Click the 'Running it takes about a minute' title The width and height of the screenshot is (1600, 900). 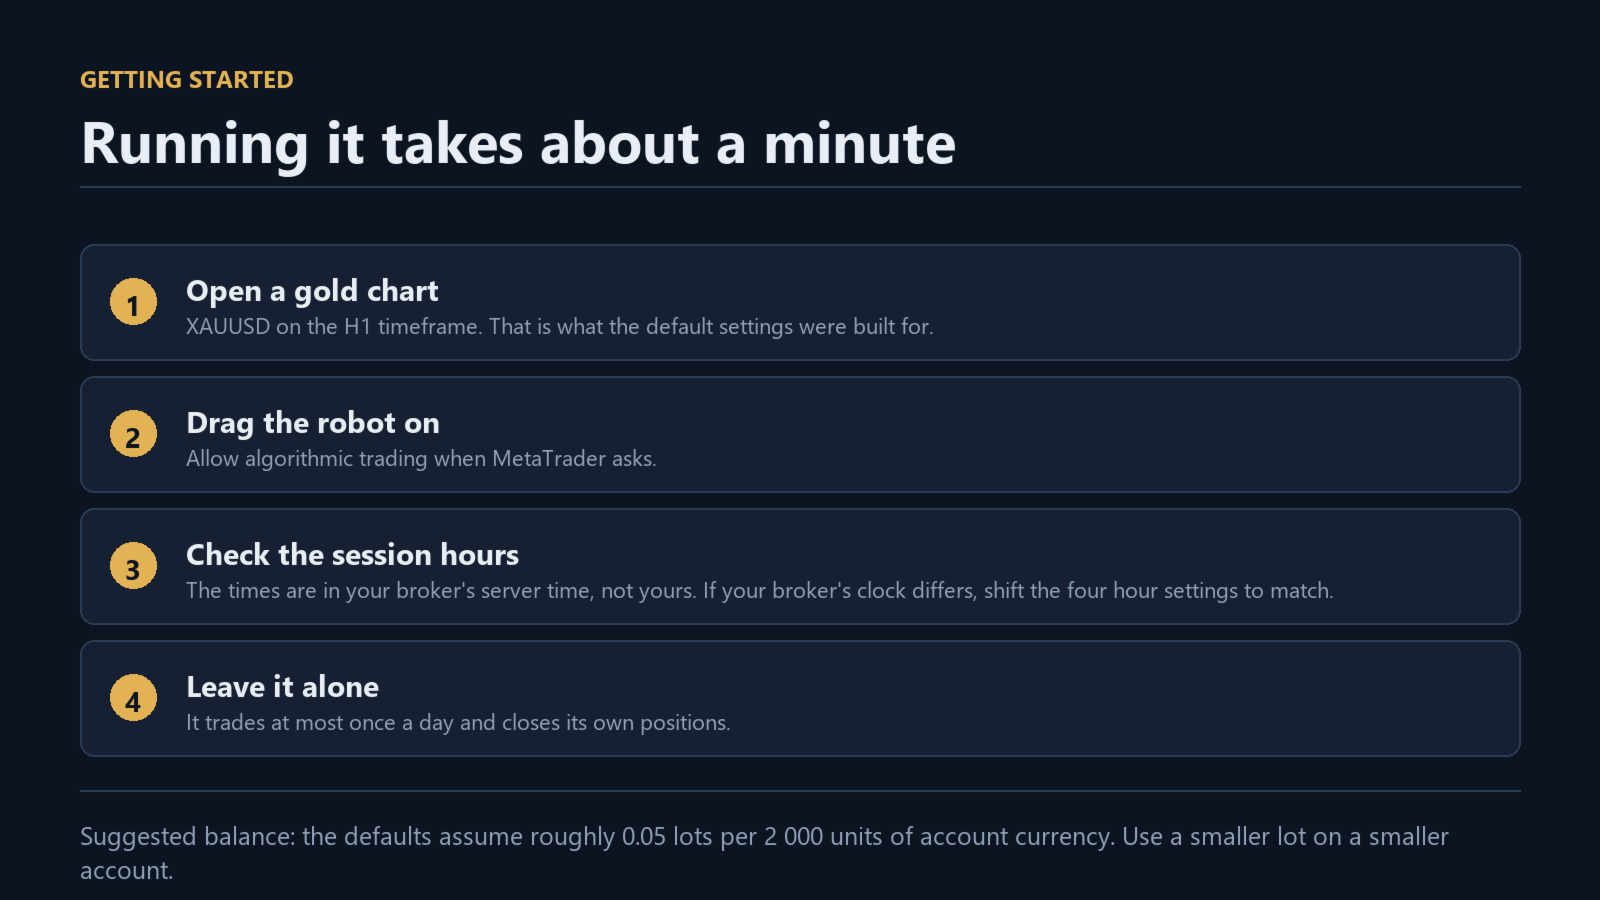pos(518,144)
